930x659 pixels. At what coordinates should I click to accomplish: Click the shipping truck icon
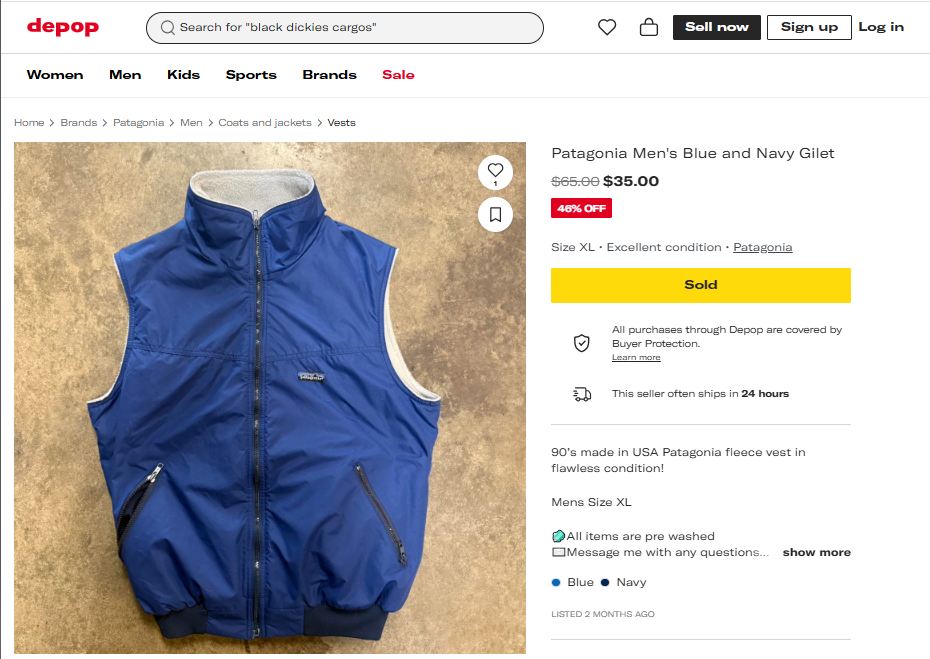pos(581,394)
